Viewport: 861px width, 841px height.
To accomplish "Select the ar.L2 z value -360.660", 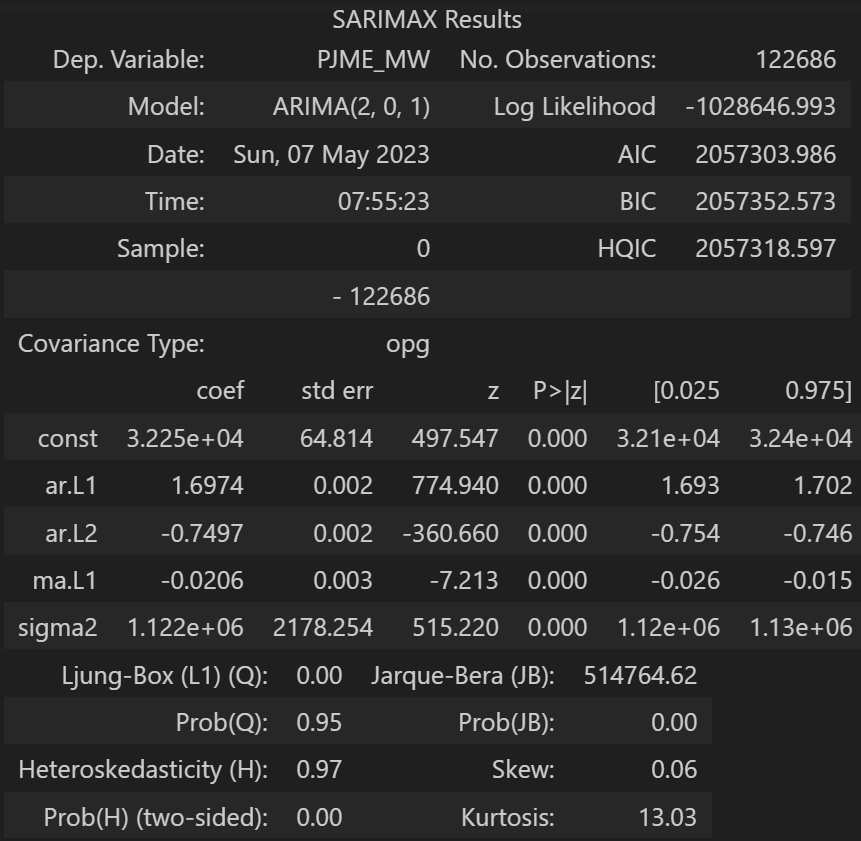I will point(450,533).
